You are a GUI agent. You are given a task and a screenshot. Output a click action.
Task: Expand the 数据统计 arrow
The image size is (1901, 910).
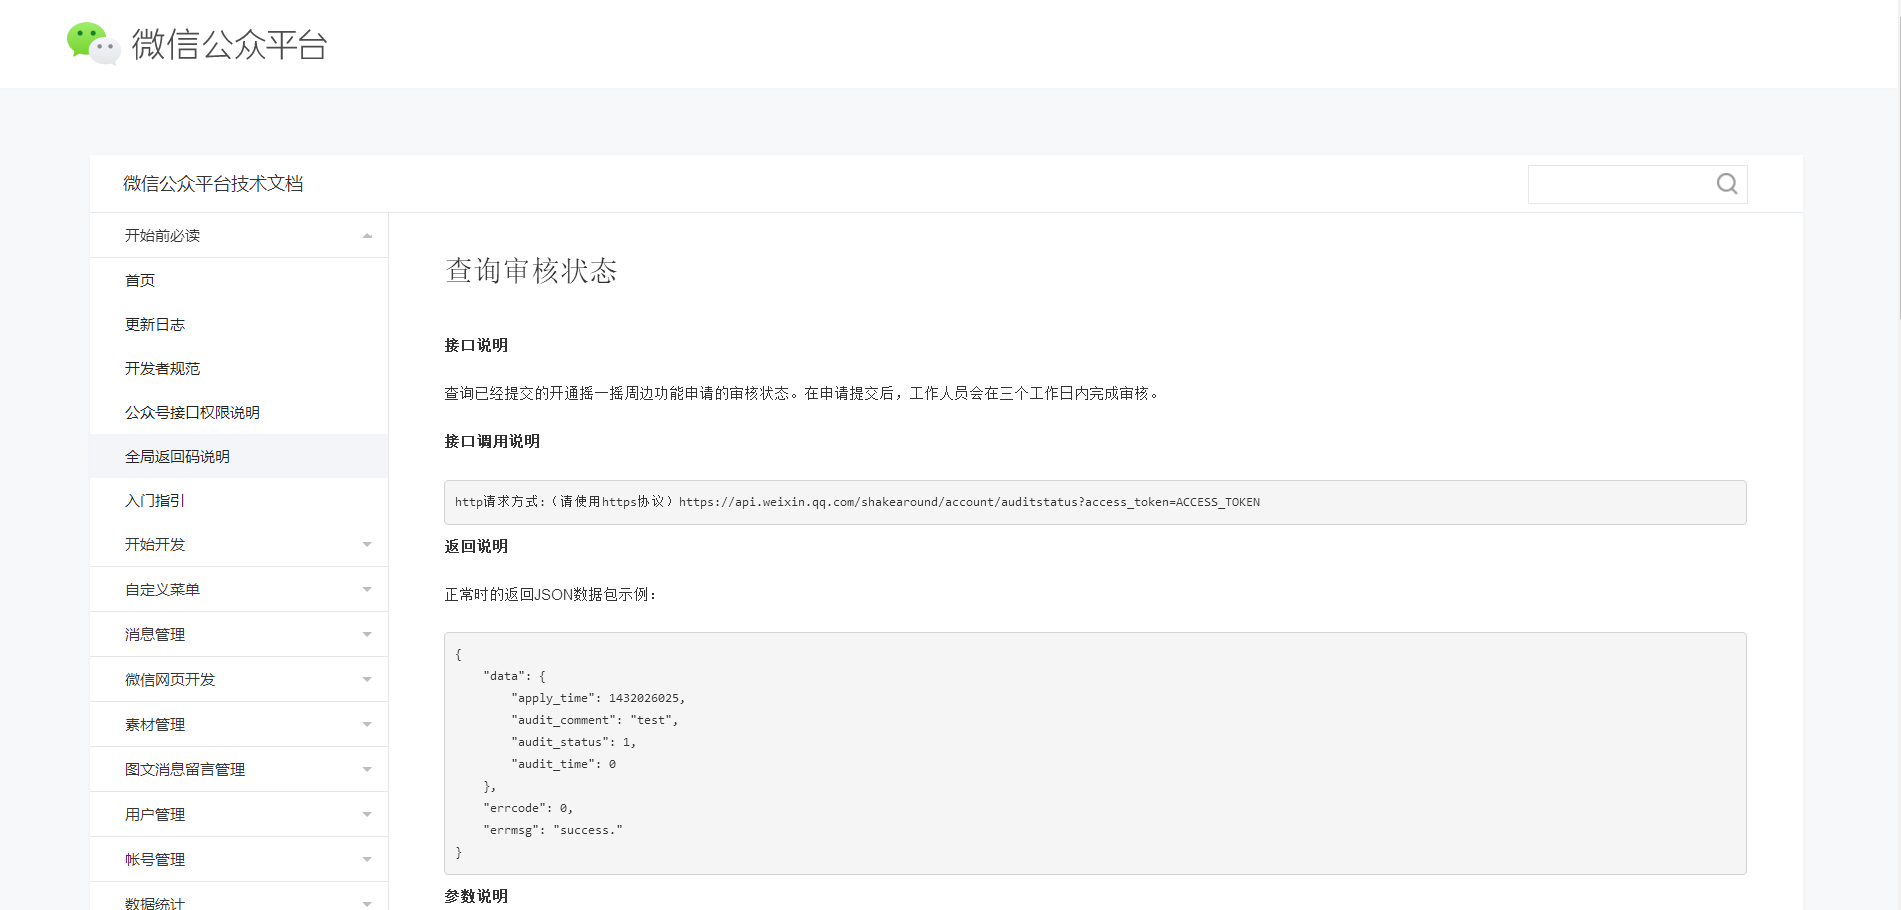367,904
